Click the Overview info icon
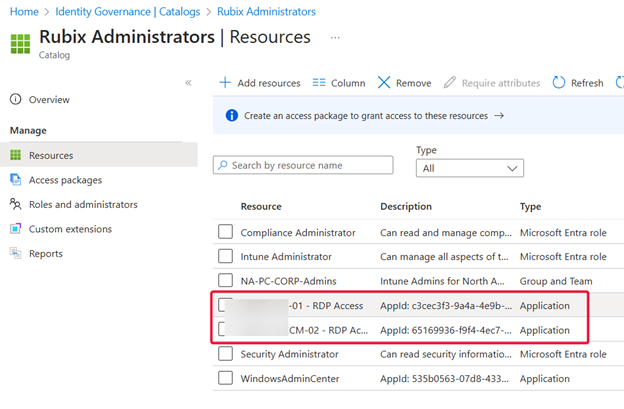The width and height of the screenshot is (624, 409). click(x=16, y=99)
